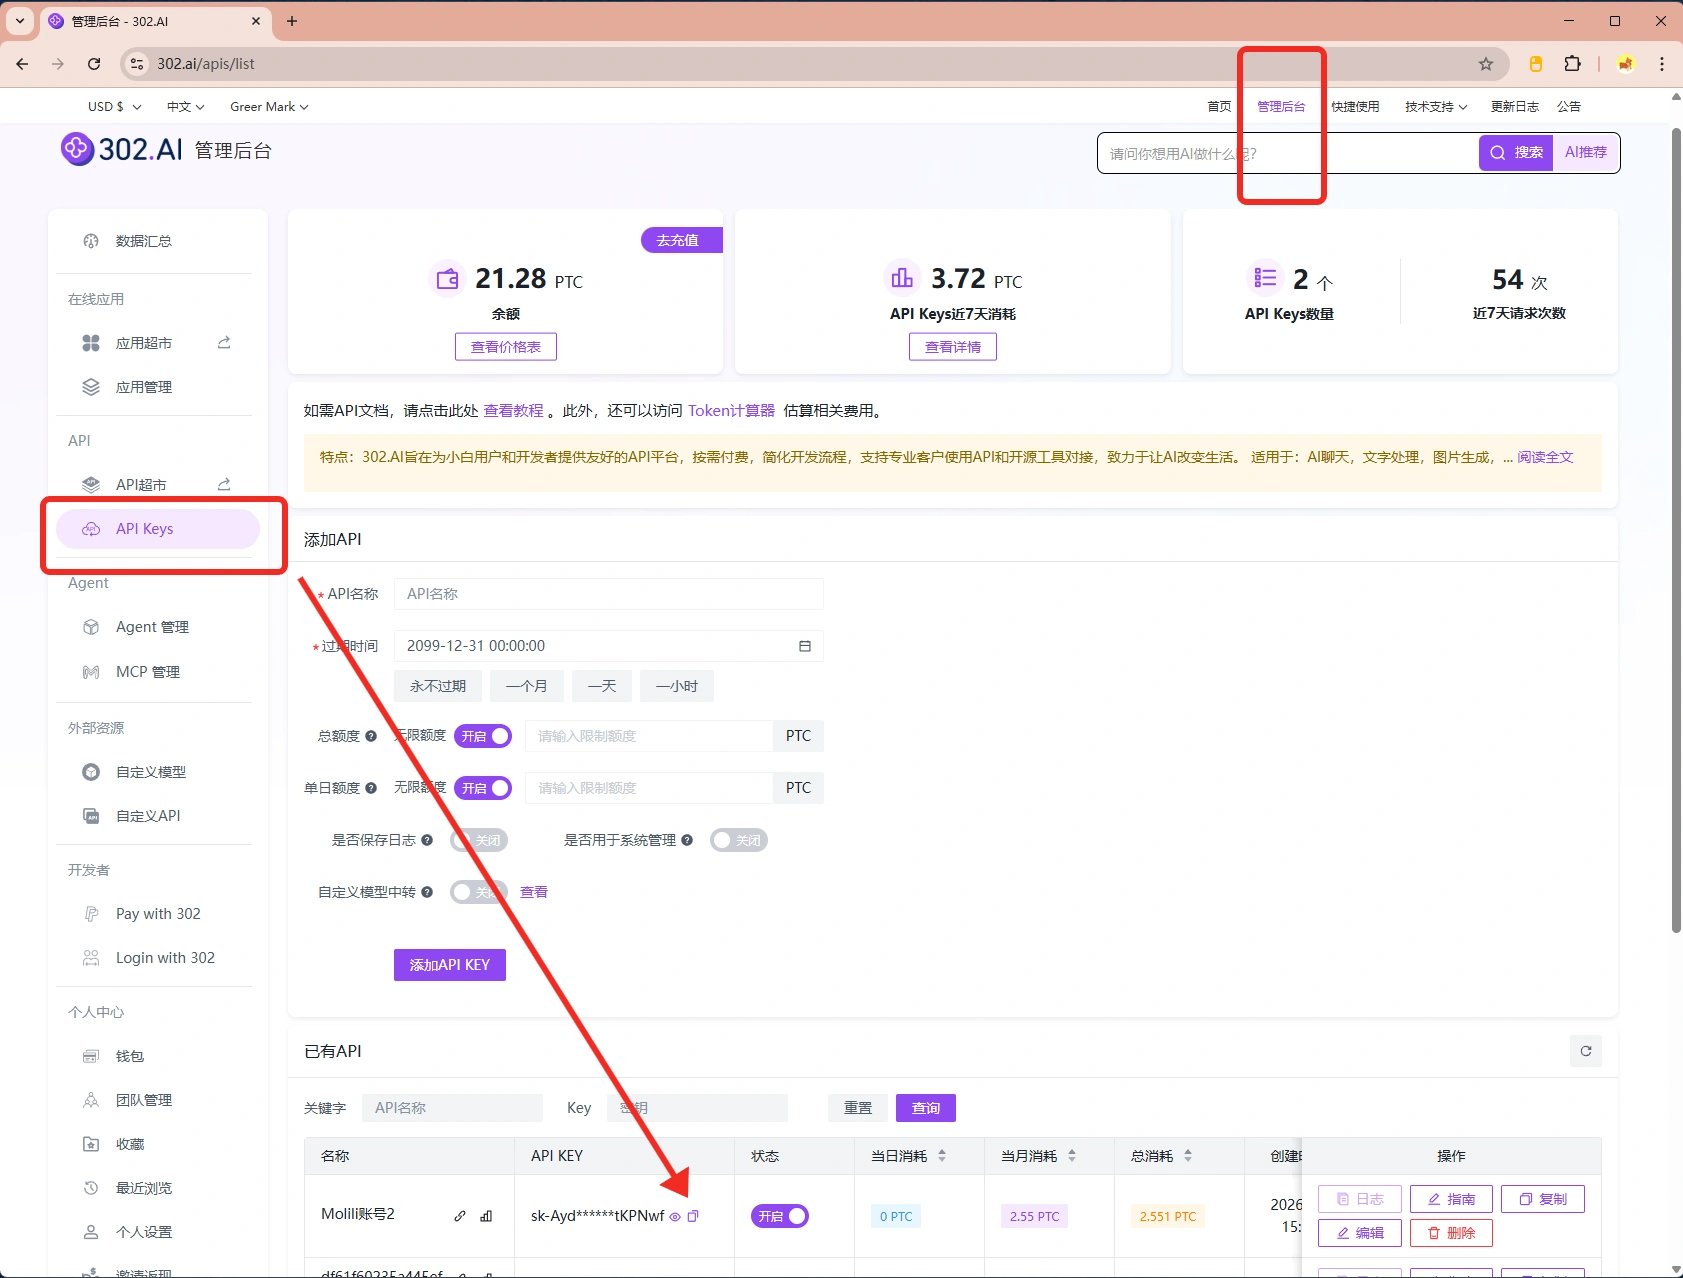Click the link icon next to Molili账号2

(460, 1215)
